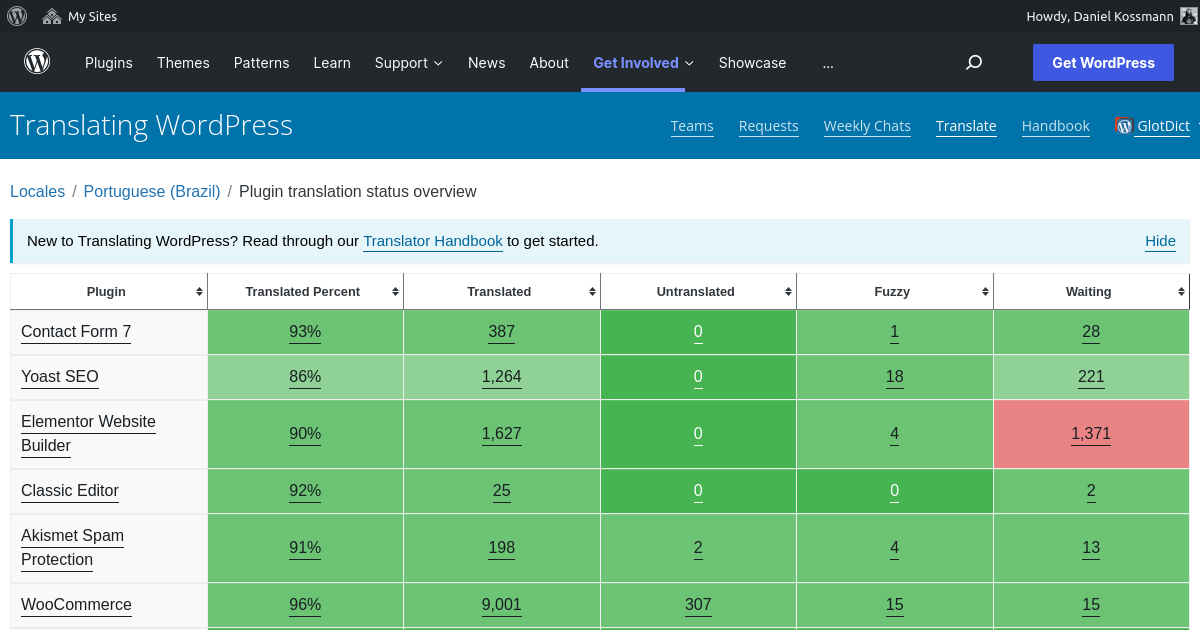Open Elementor Website Builder plugin
The width and height of the screenshot is (1200, 630).
coord(88,434)
